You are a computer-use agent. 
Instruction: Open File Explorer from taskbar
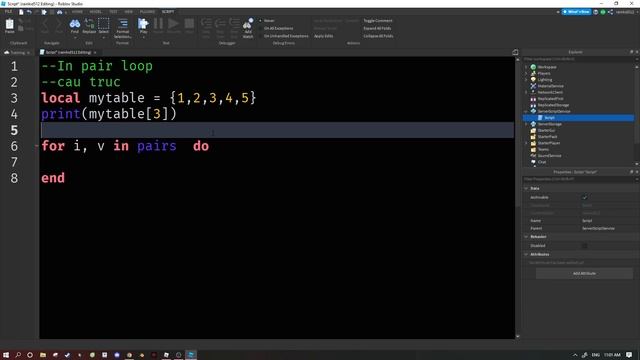coord(42,355)
